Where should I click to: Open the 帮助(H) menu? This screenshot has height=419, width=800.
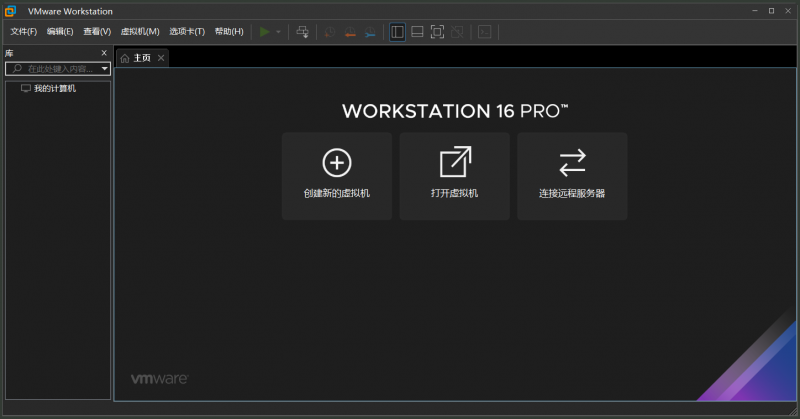pos(229,32)
